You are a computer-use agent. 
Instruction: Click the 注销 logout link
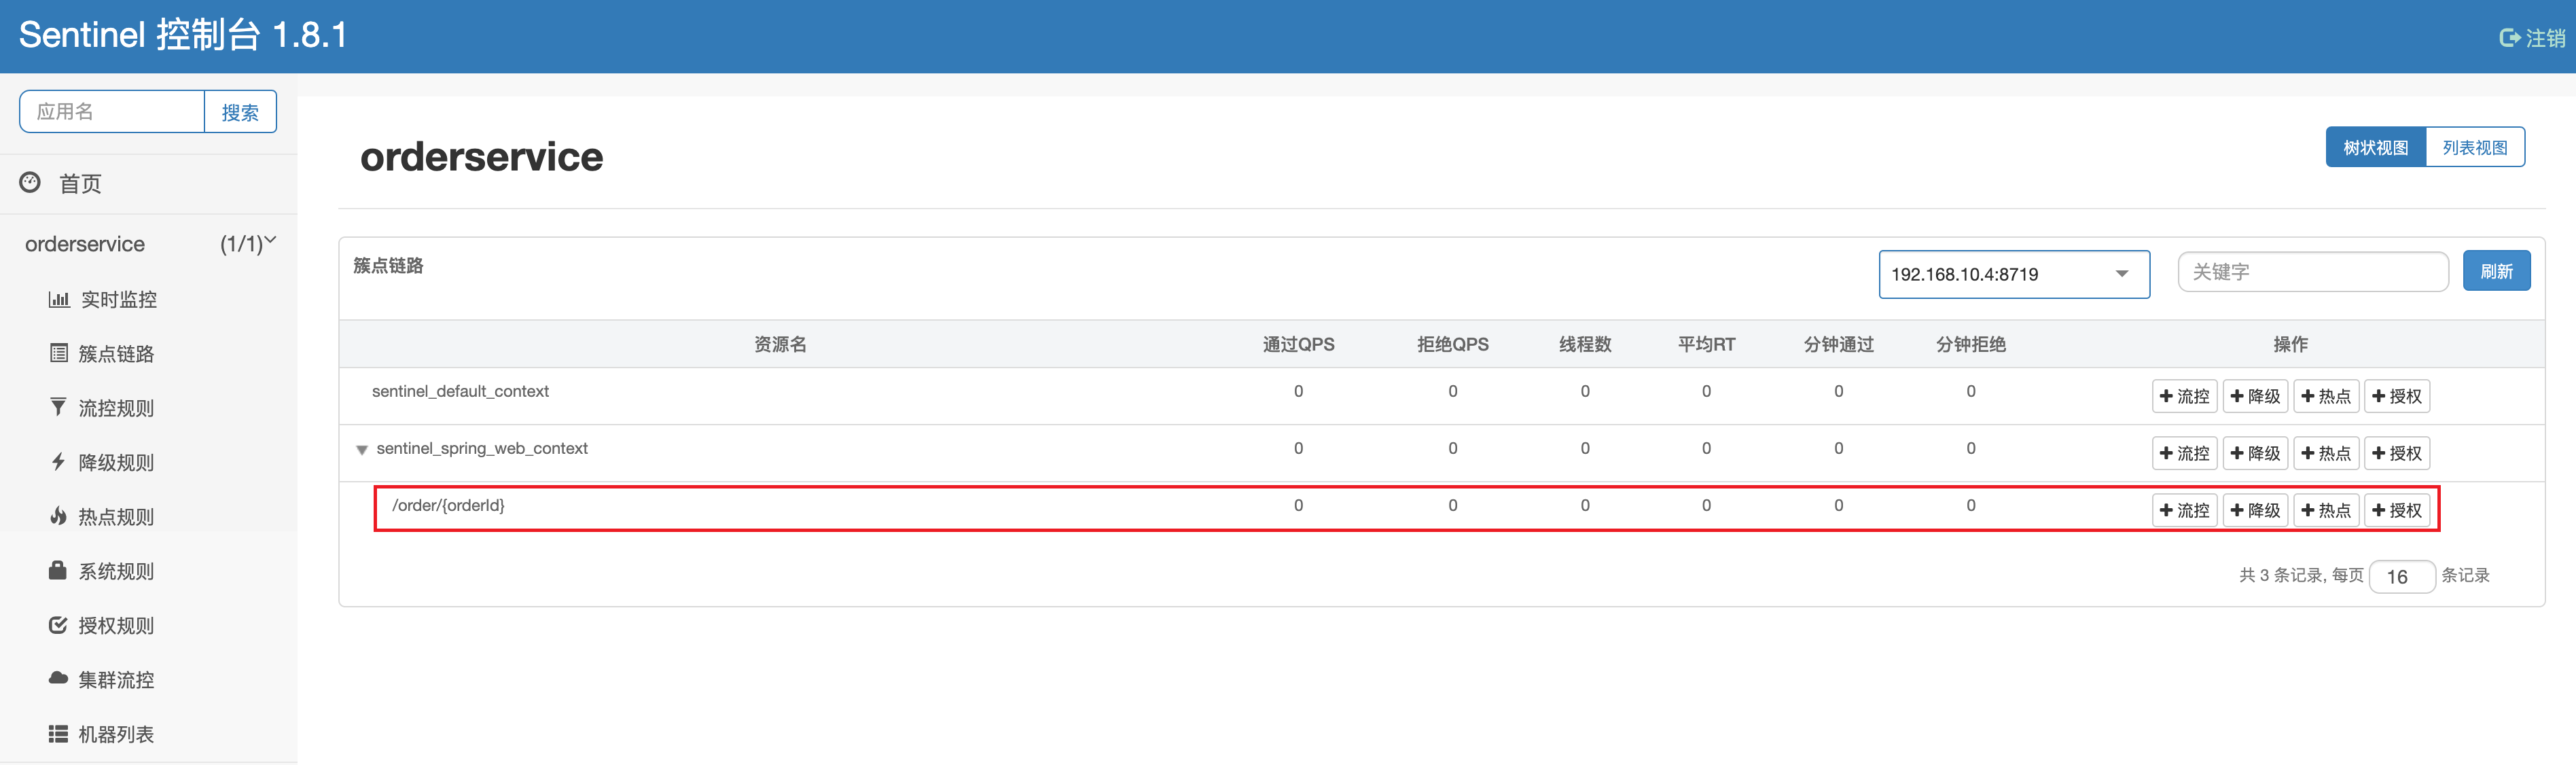(x=2545, y=38)
